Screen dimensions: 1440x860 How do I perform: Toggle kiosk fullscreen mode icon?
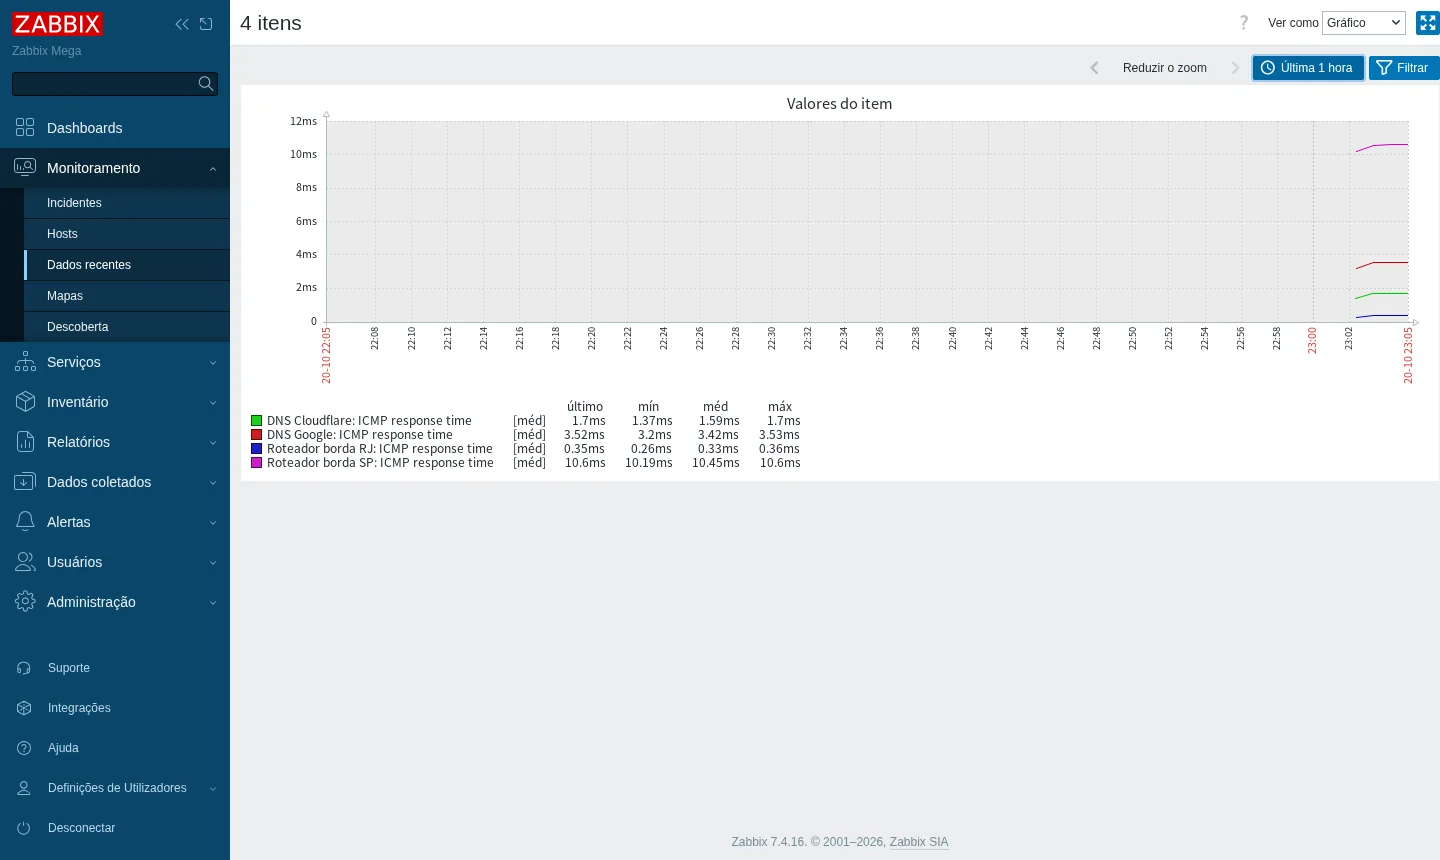[x=1428, y=23]
